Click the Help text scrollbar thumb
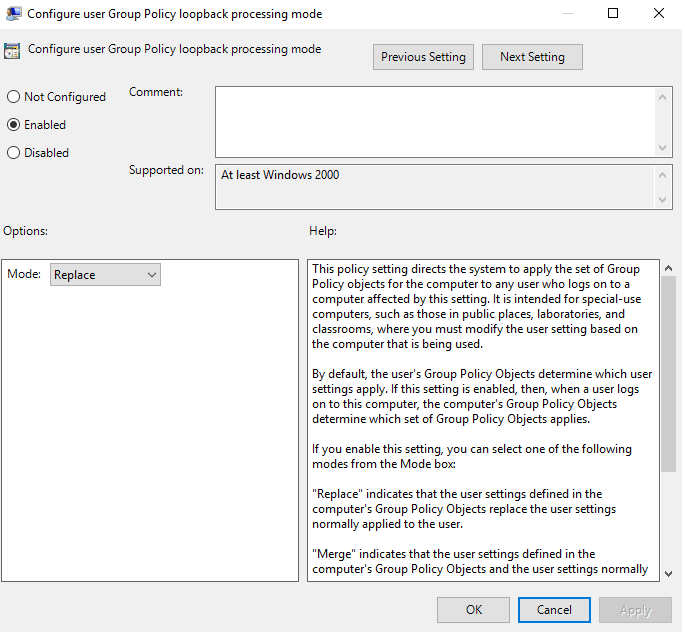Image resolution: width=685 pixels, height=635 pixels. coord(668,370)
